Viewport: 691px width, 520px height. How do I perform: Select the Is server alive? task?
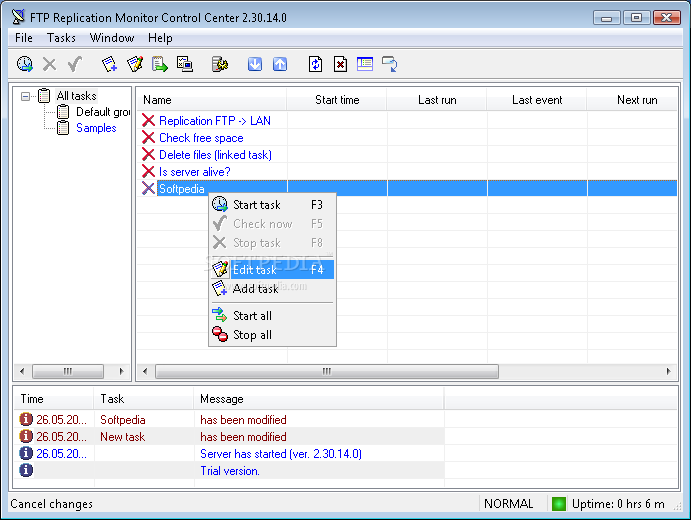[x=194, y=171]
